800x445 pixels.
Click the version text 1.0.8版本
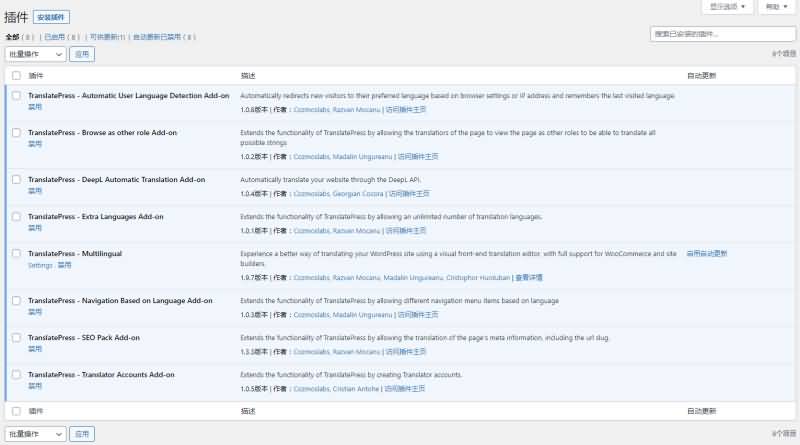pyautogui.click(x=254, y=110)
